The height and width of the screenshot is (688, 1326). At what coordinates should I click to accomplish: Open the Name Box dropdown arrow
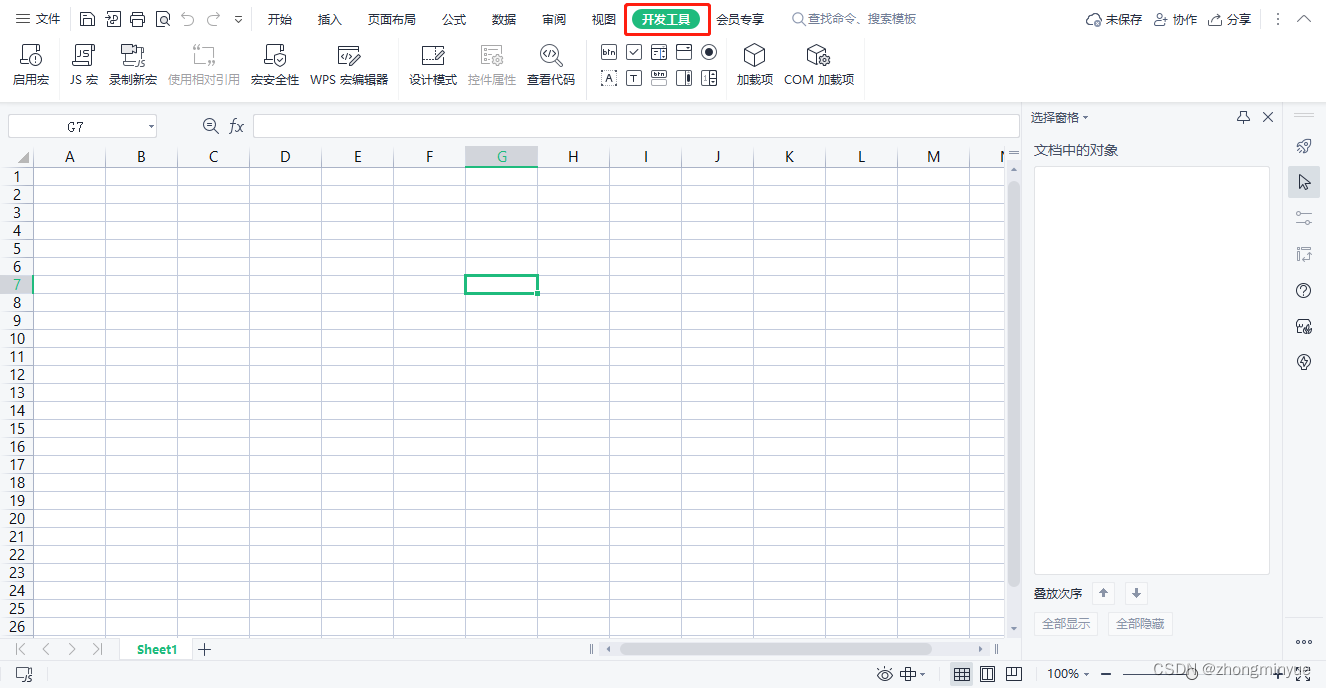click(x=151, y=126)
